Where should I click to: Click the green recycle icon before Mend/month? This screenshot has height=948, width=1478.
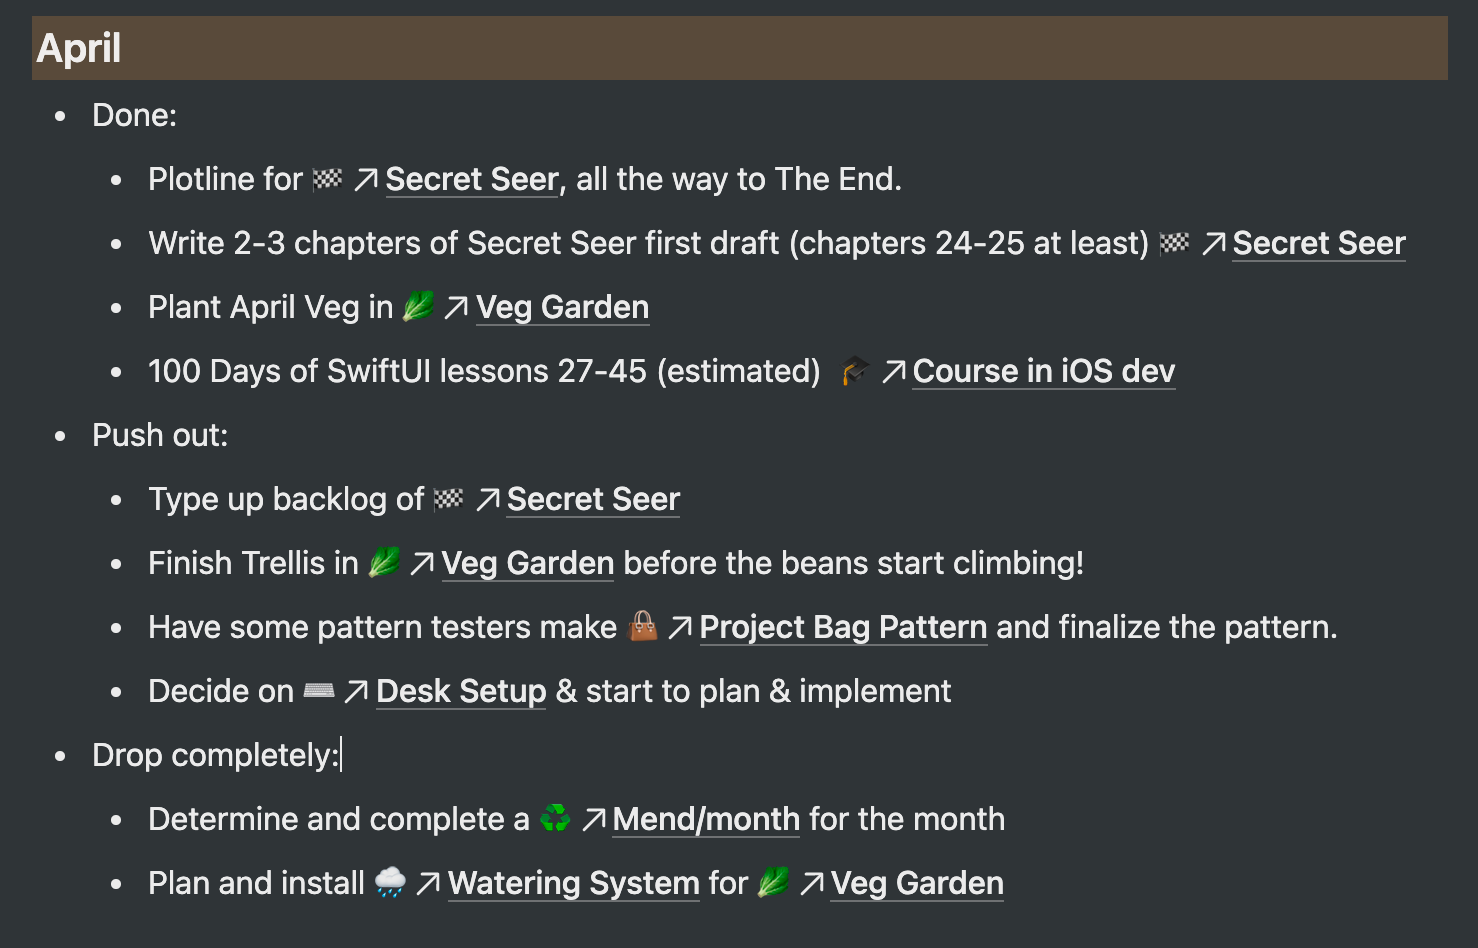(555, 819)
